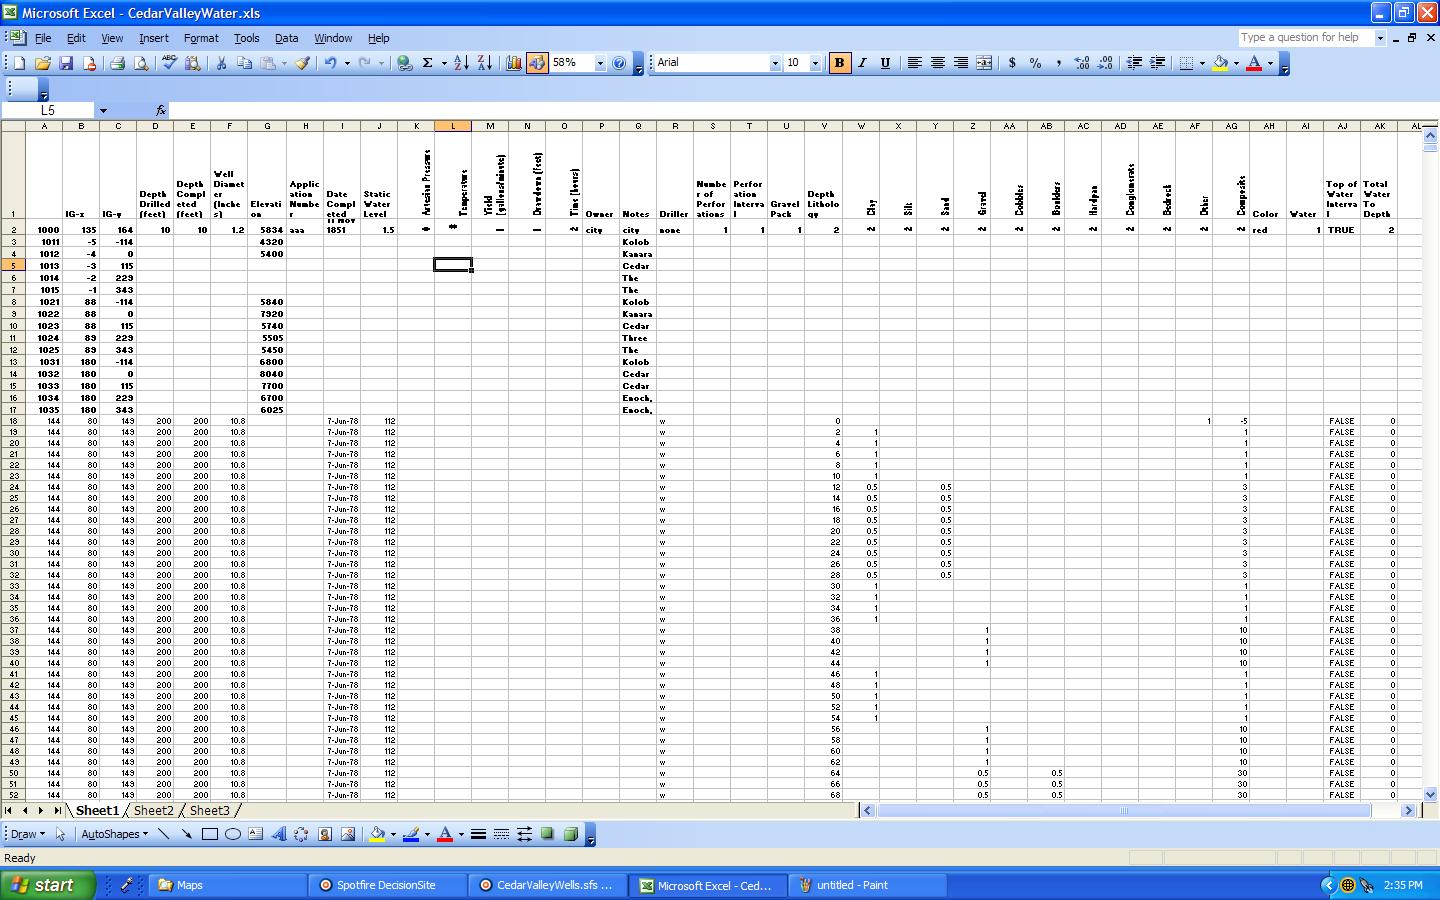Toggle Bold formatting
The image size is (1440, 900).
click(x=839, y=63)
